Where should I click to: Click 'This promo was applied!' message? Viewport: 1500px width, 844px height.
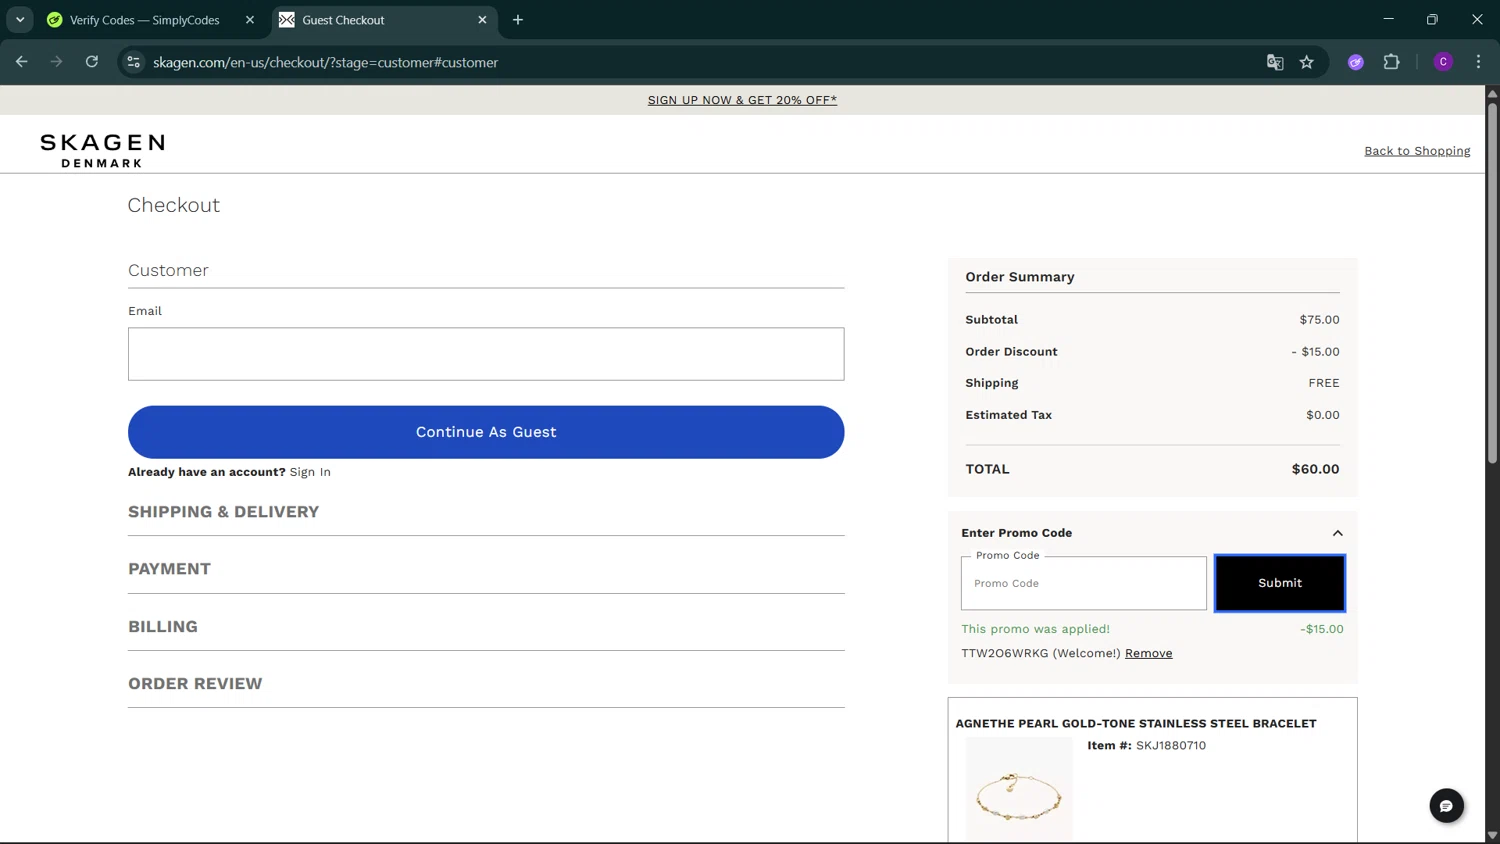coord(1035,629)
